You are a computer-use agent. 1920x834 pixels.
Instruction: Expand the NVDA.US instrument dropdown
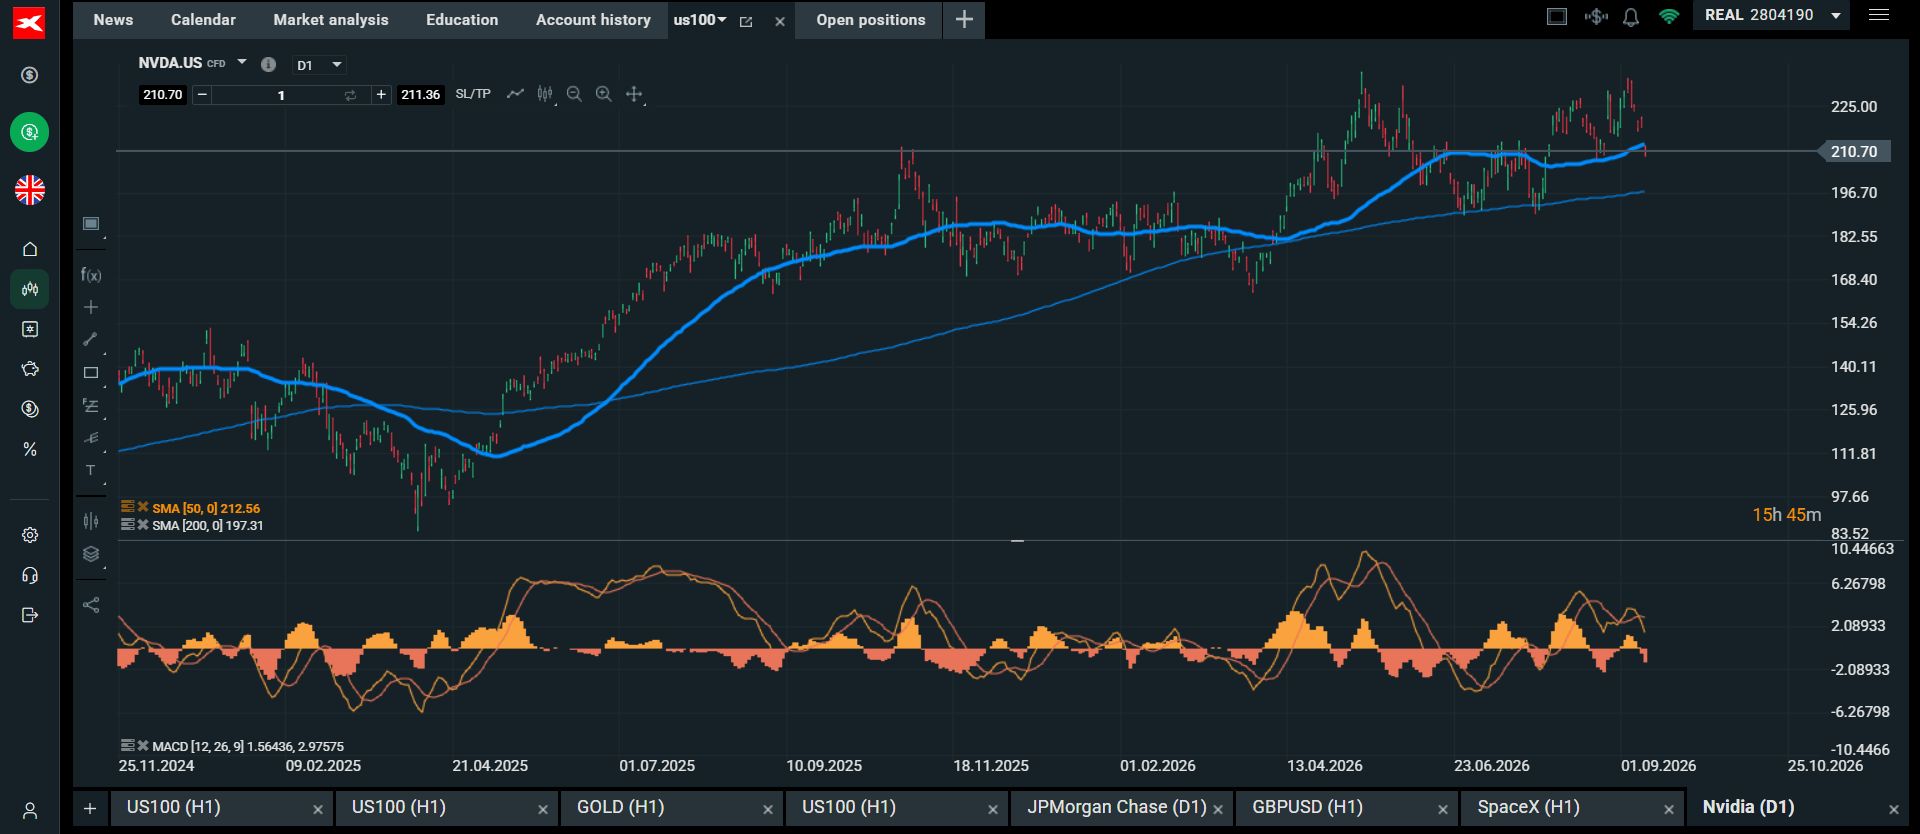point(242,62)
